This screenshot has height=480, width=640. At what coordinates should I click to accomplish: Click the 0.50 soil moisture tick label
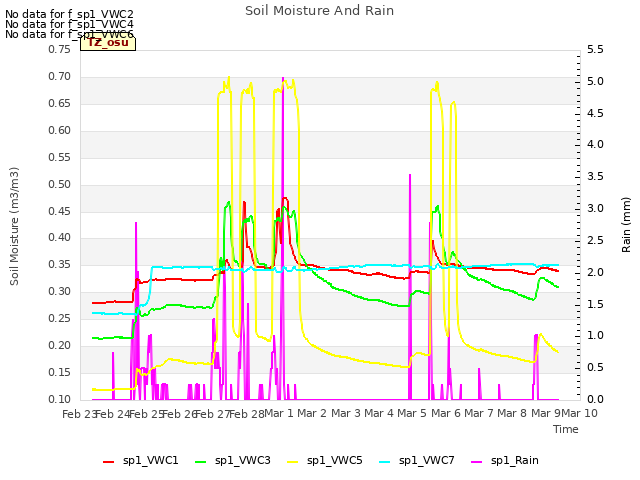click(60, 184)
